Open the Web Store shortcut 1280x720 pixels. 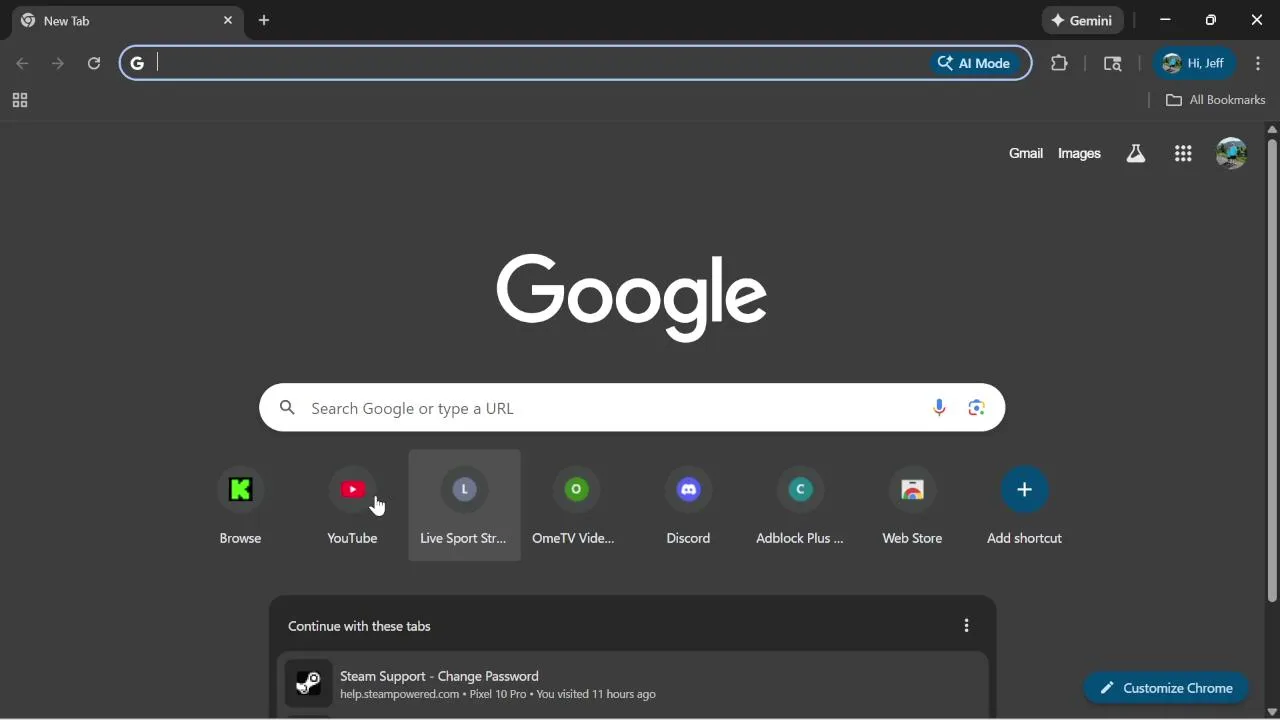pos(912,505)
